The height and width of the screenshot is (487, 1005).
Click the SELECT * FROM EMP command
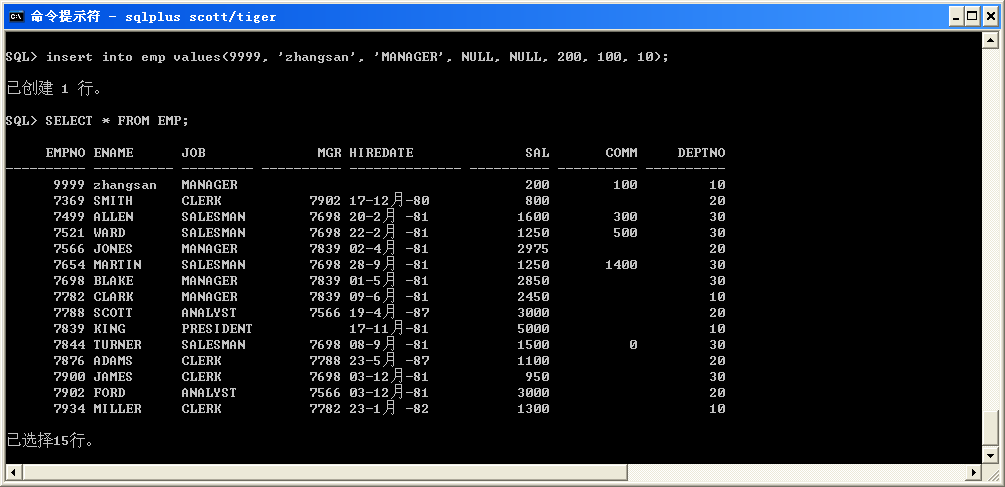117,121
